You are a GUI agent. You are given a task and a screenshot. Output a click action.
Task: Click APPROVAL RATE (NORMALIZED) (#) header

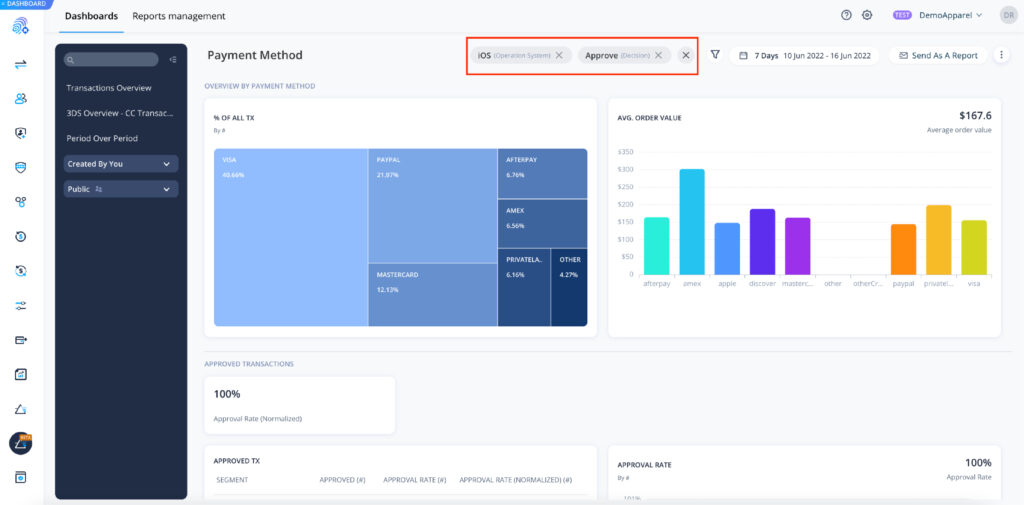coord(516,480)
